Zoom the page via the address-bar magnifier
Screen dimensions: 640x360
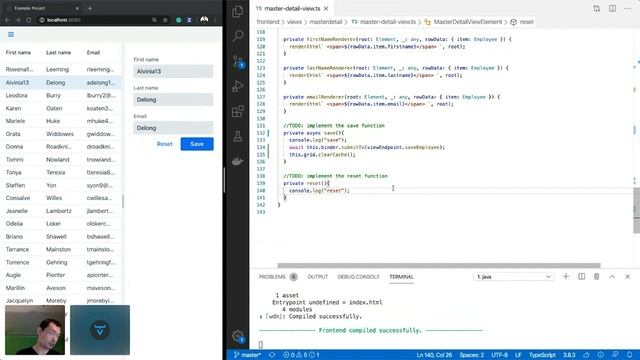(x=154, y=20)
